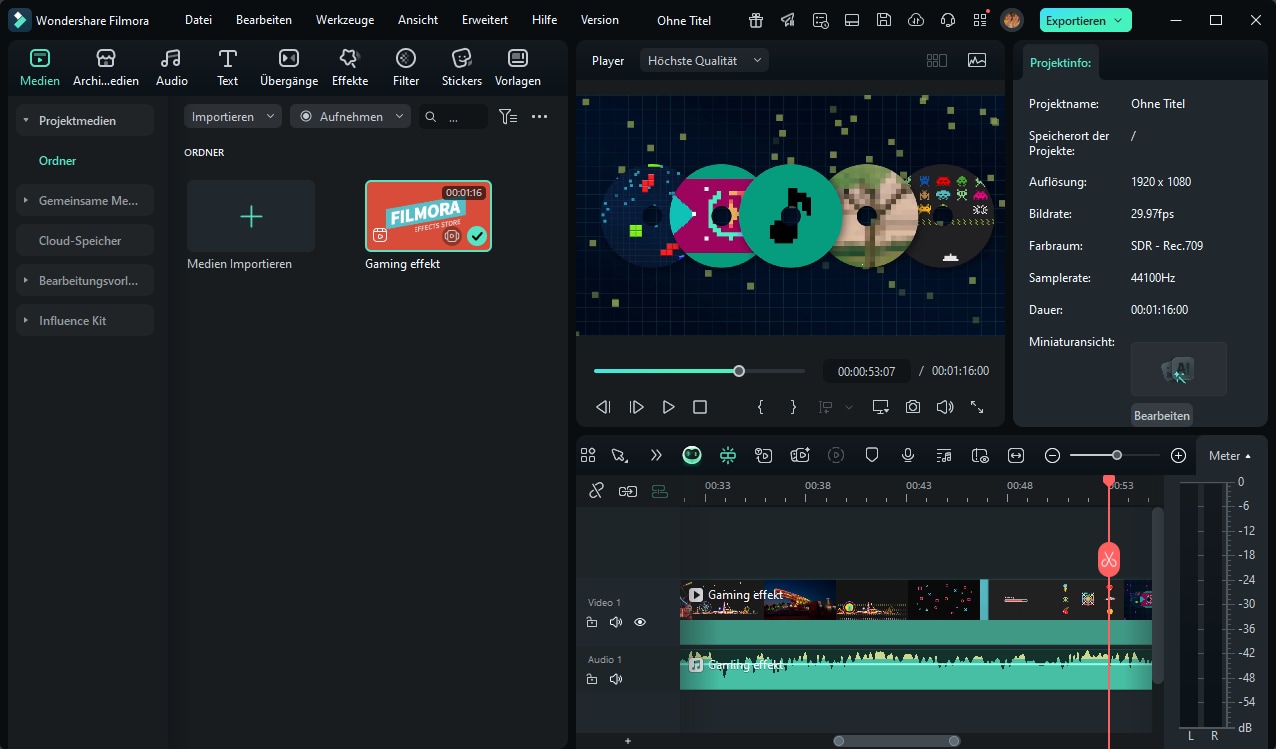Open the Filter tab
1276x749 pixels.
coord(406,67)
